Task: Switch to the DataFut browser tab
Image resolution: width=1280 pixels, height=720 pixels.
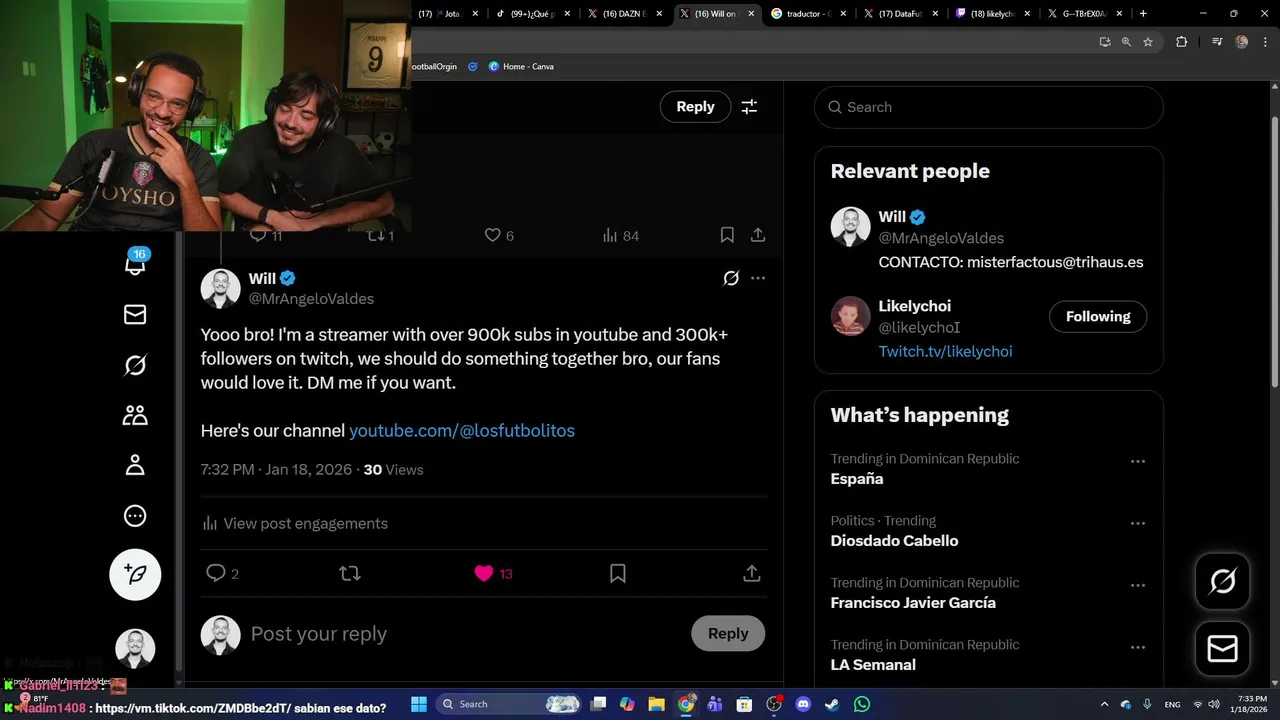Action: point(900,14)
